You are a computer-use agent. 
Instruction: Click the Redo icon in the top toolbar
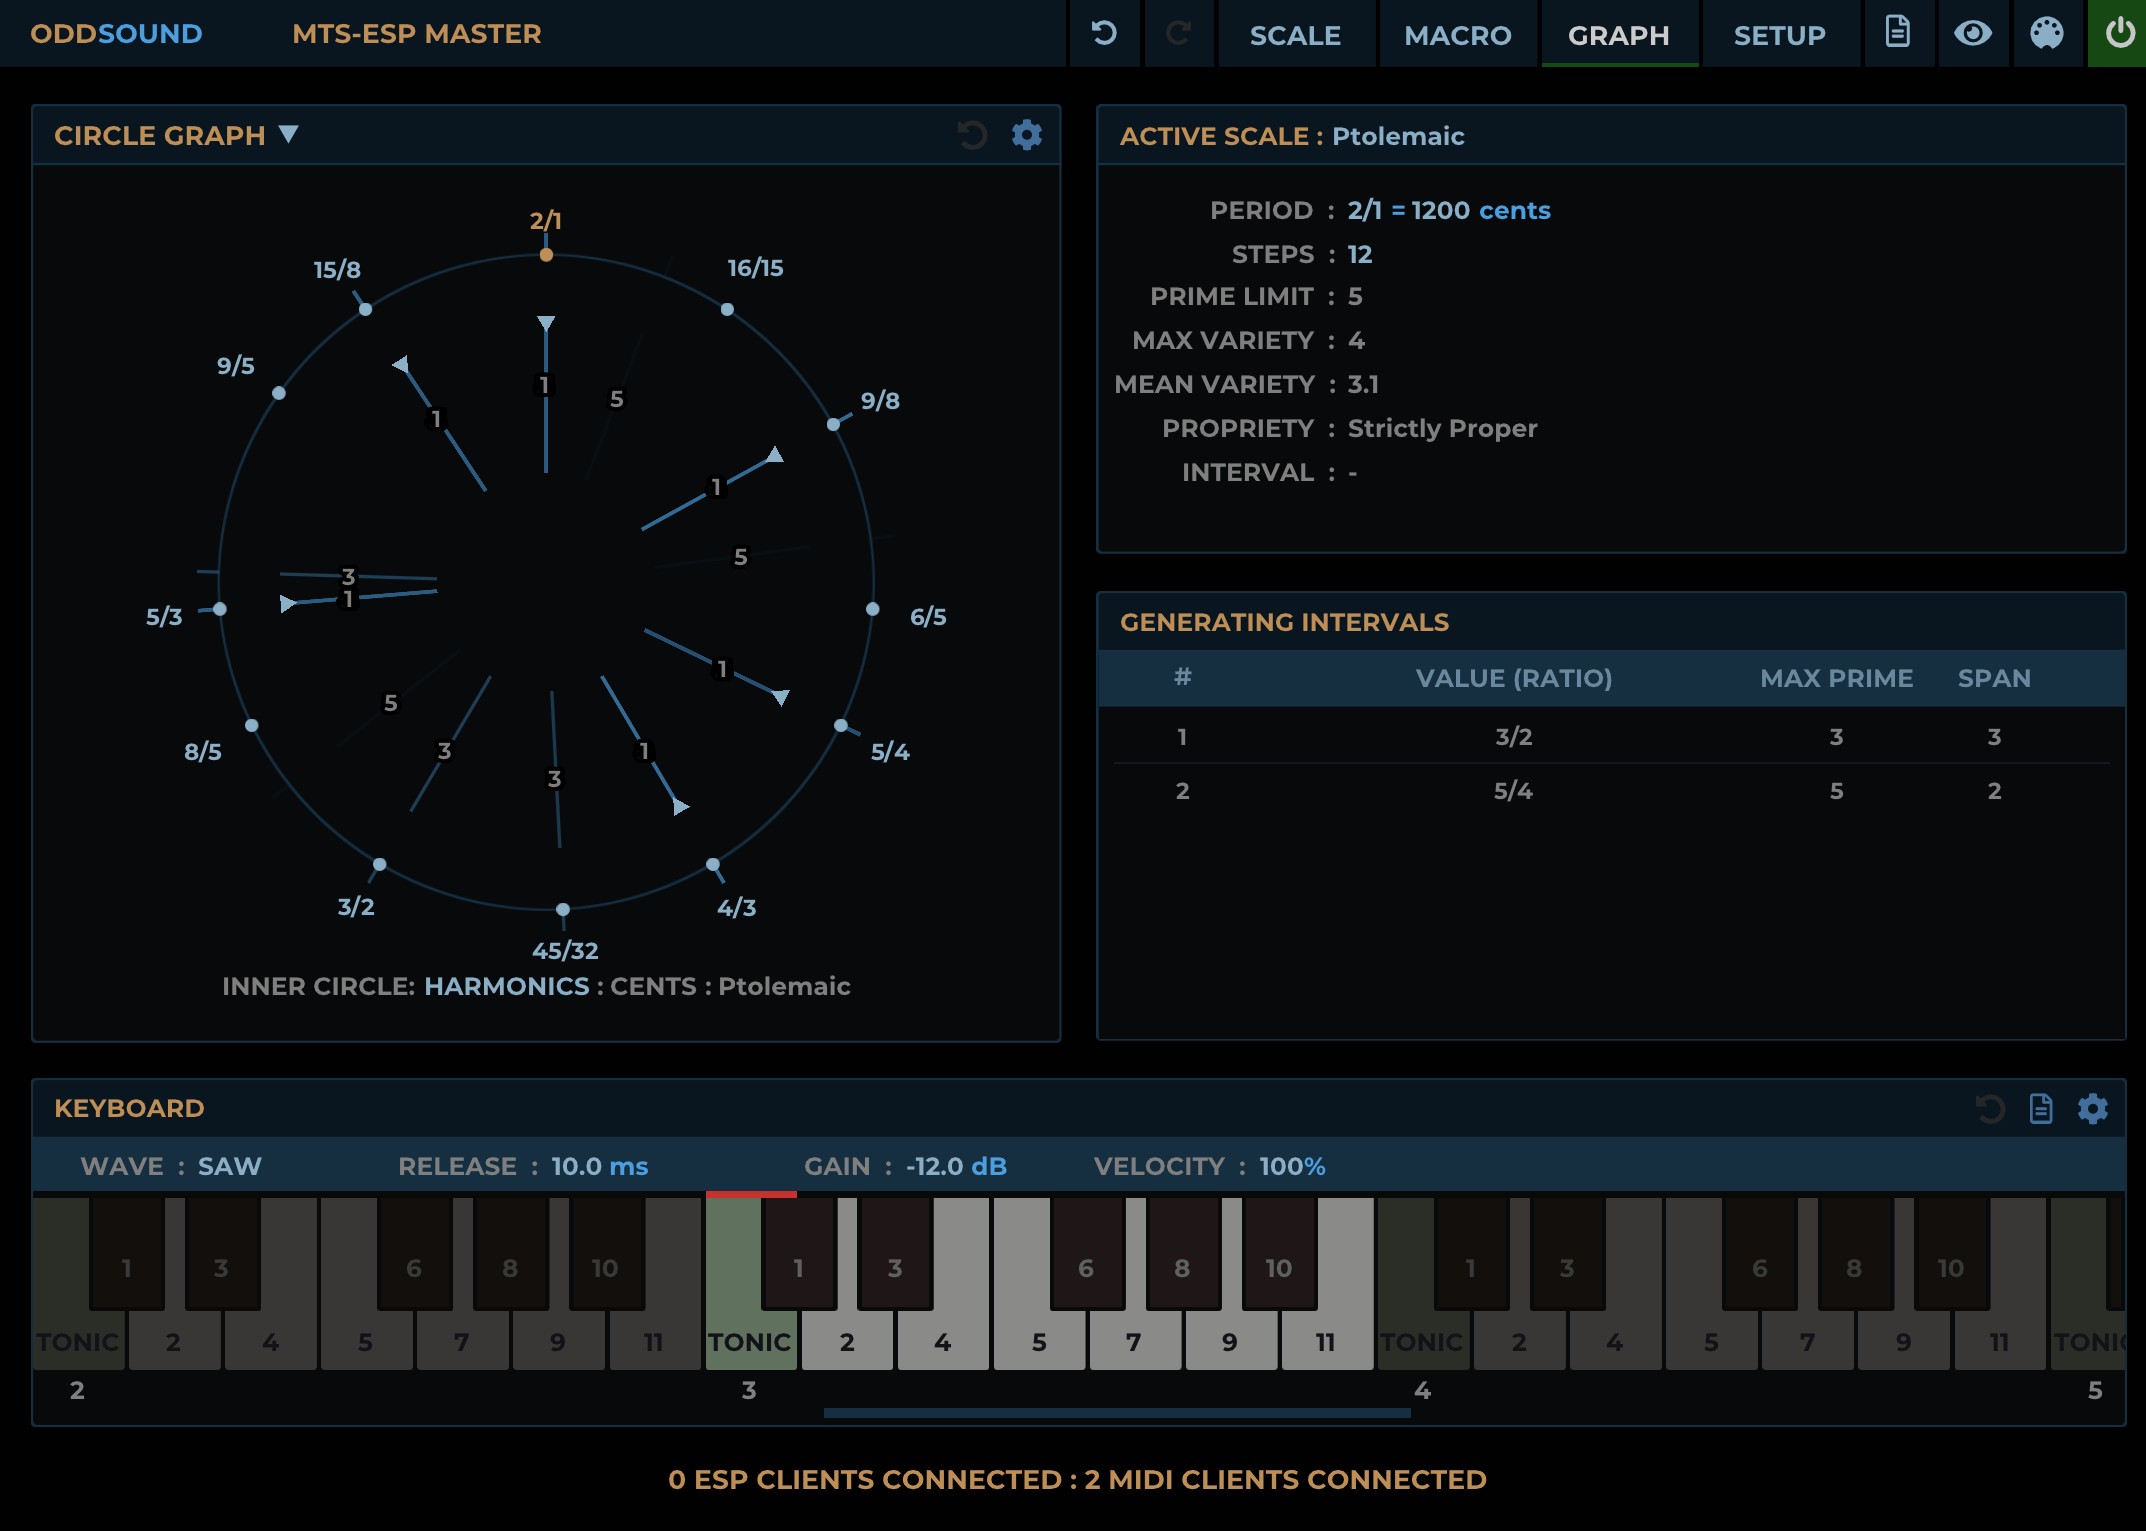pos(1178,33)
